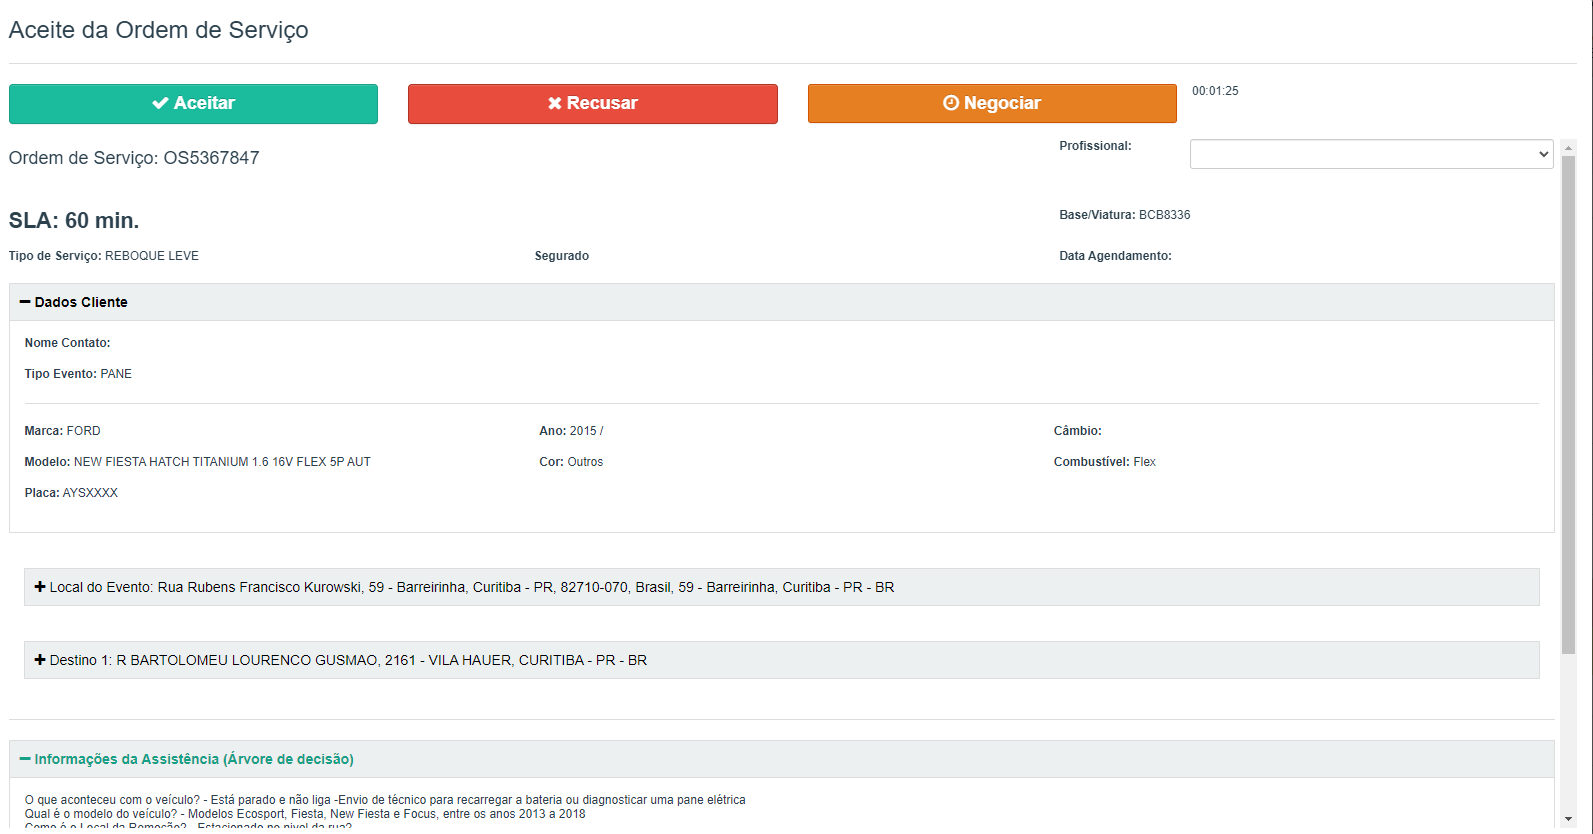Click 'O que aconteceu com o veículo?' line
Screen dimensions: 1593x834
tap(385, 800)
